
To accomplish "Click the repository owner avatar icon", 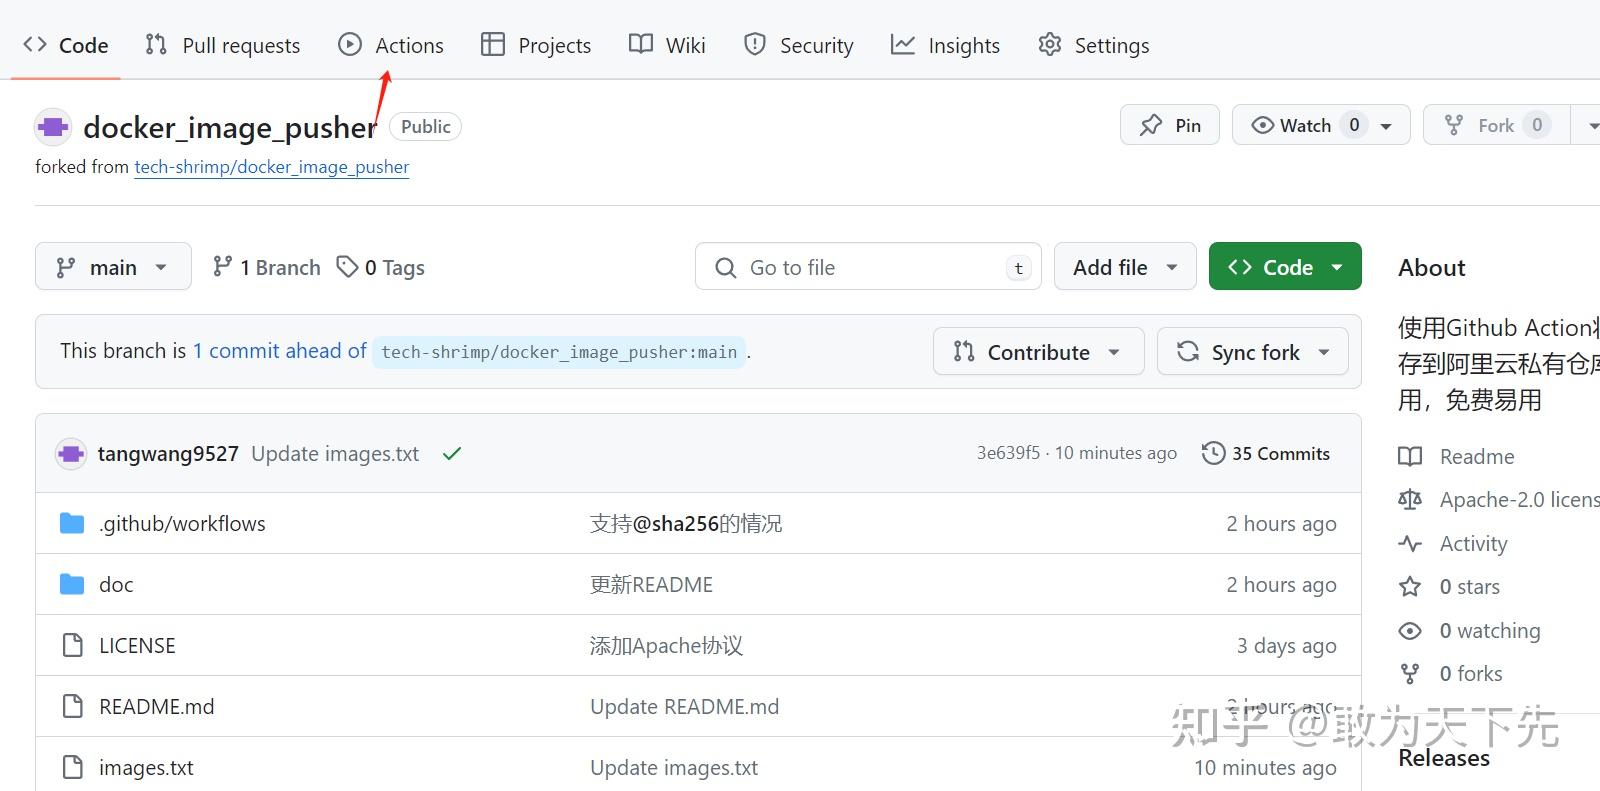I will click(53, 127).
